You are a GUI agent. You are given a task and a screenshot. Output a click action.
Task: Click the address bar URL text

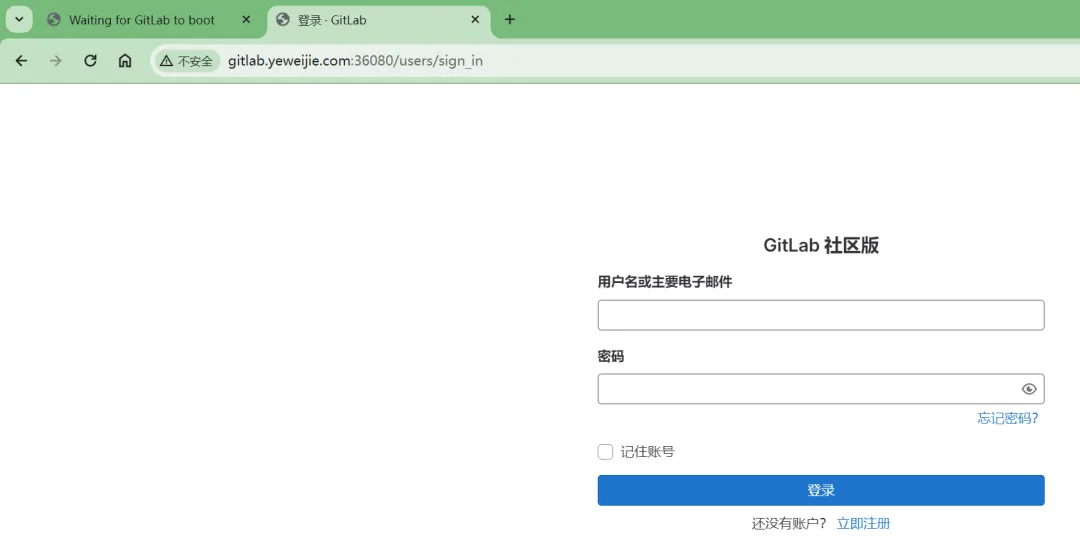(x=355, y=61)
